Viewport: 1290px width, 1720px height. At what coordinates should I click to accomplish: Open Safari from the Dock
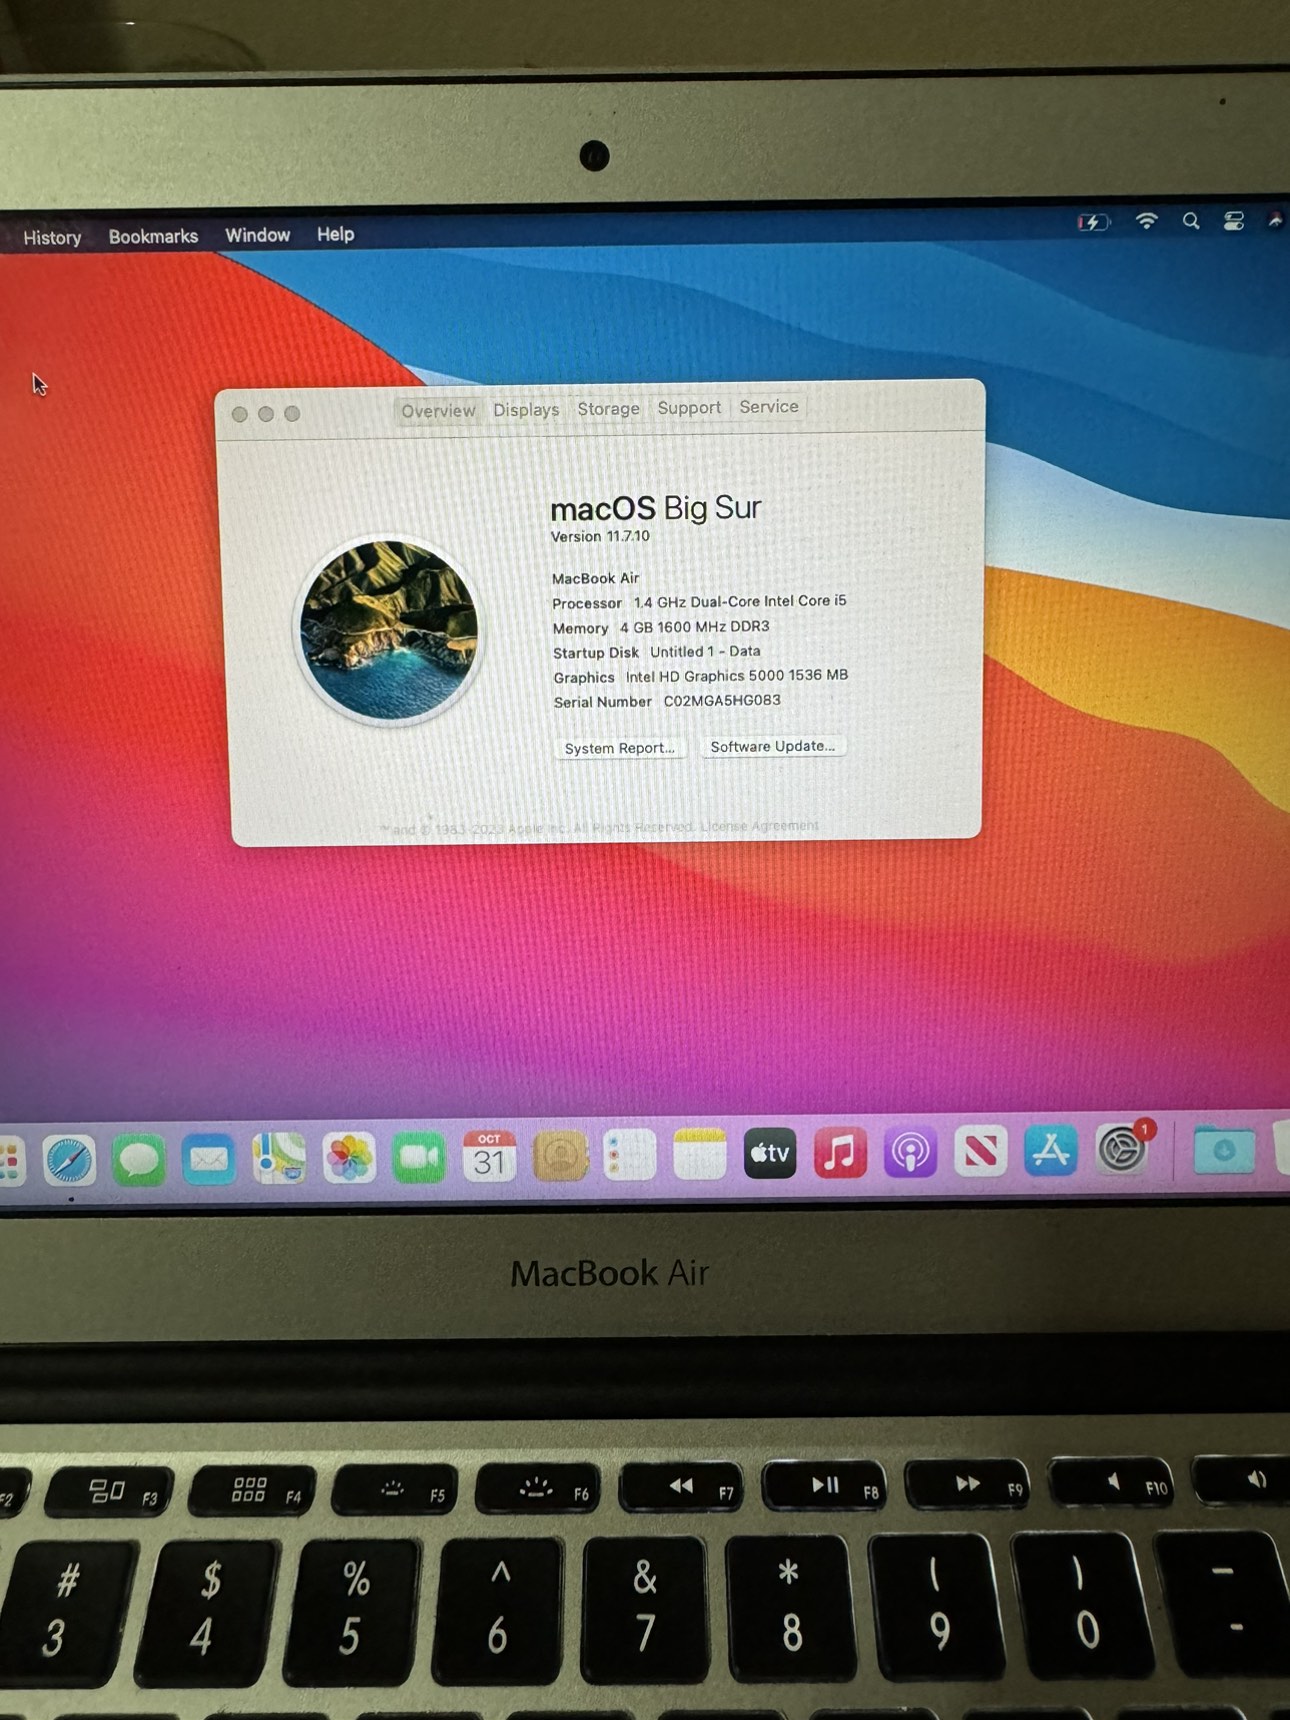(x=69, y=1161)
